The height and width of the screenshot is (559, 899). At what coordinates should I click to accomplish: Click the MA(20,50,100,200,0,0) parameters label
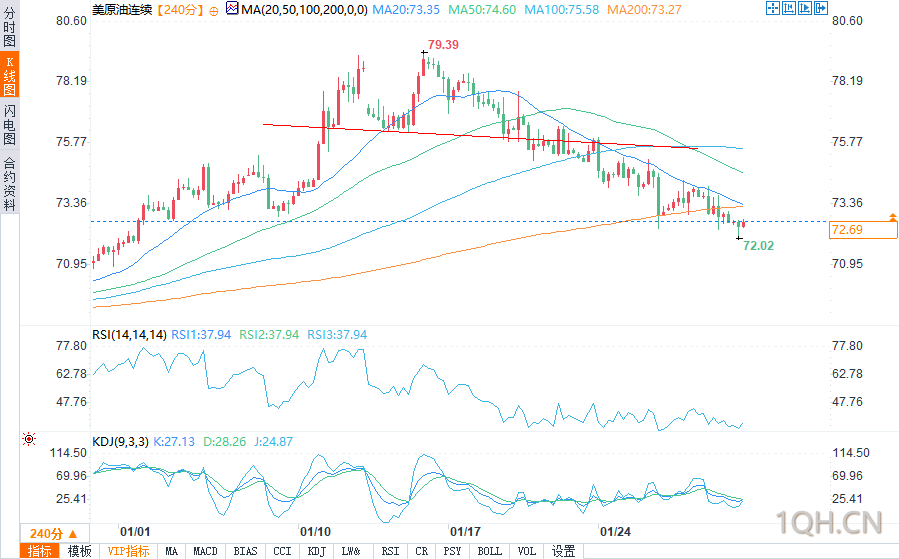(x=304, y=10)
